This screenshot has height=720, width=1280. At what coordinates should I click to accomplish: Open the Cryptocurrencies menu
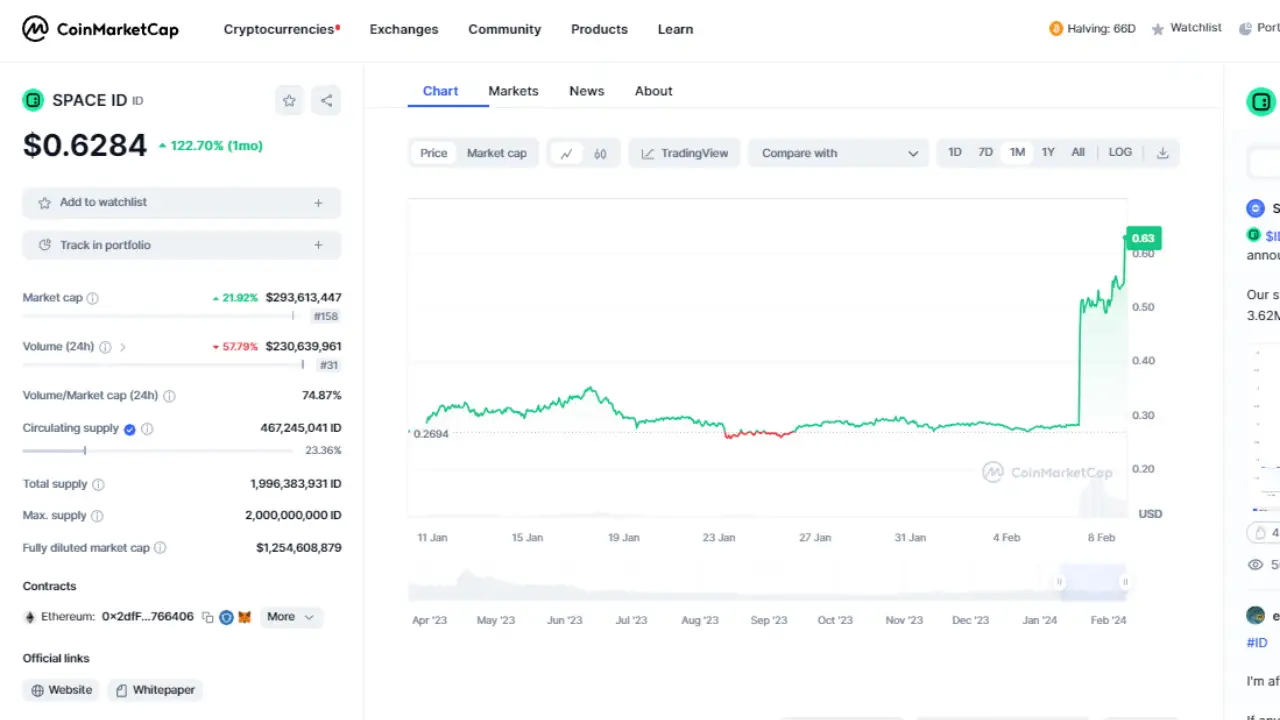click(281, 29)
